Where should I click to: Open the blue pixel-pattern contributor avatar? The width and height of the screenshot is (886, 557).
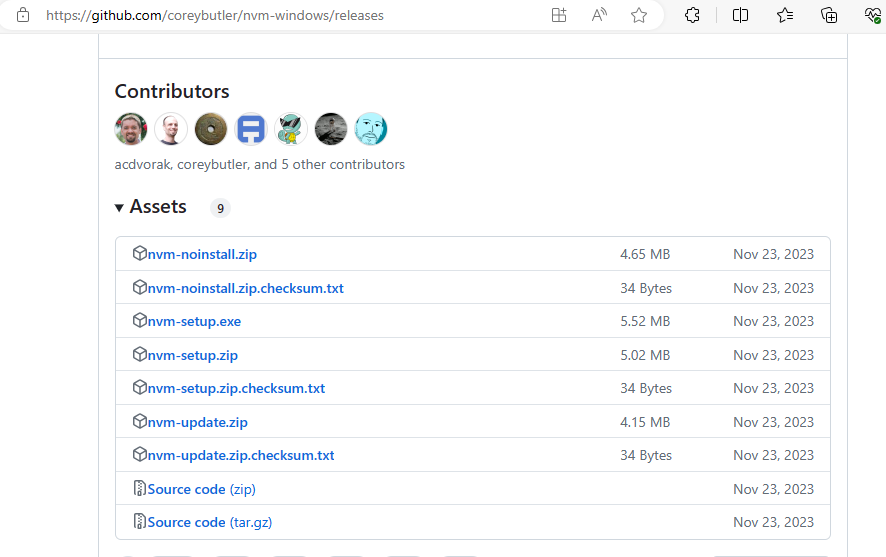tap(251, 129)
